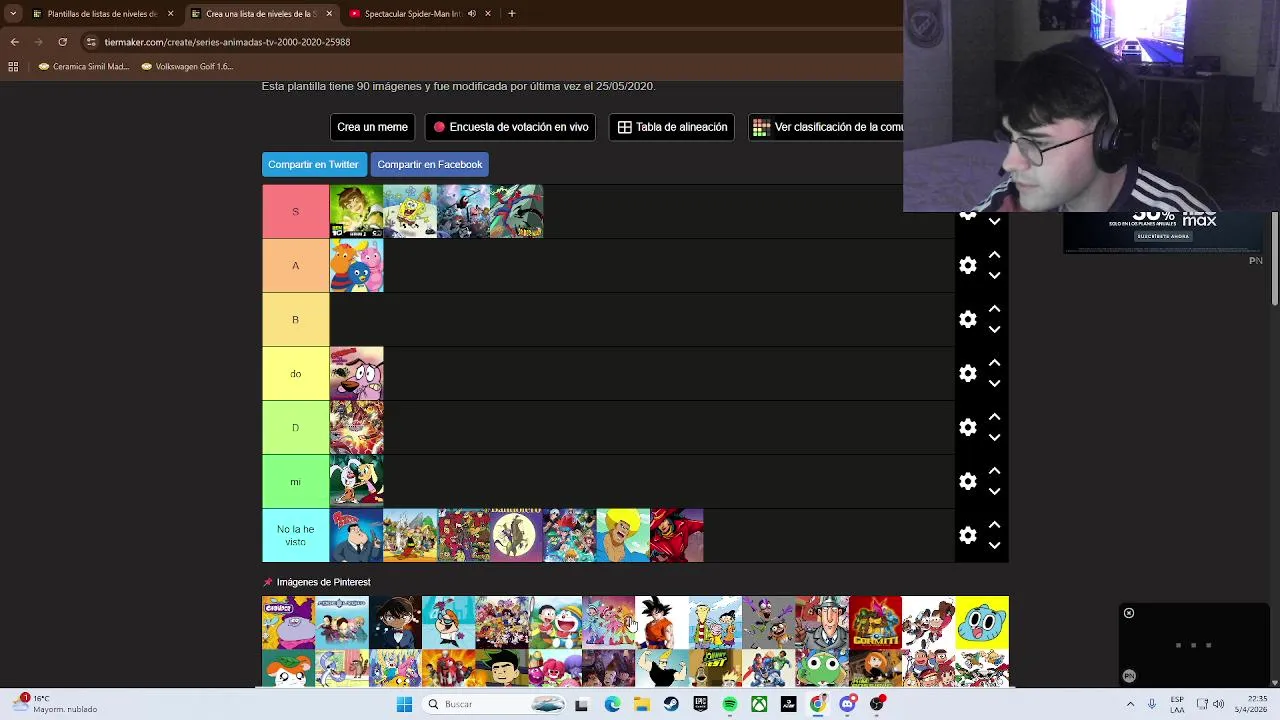
Task: Open settings gear for 'mi' tier row
Action: (x=967, y=481)
